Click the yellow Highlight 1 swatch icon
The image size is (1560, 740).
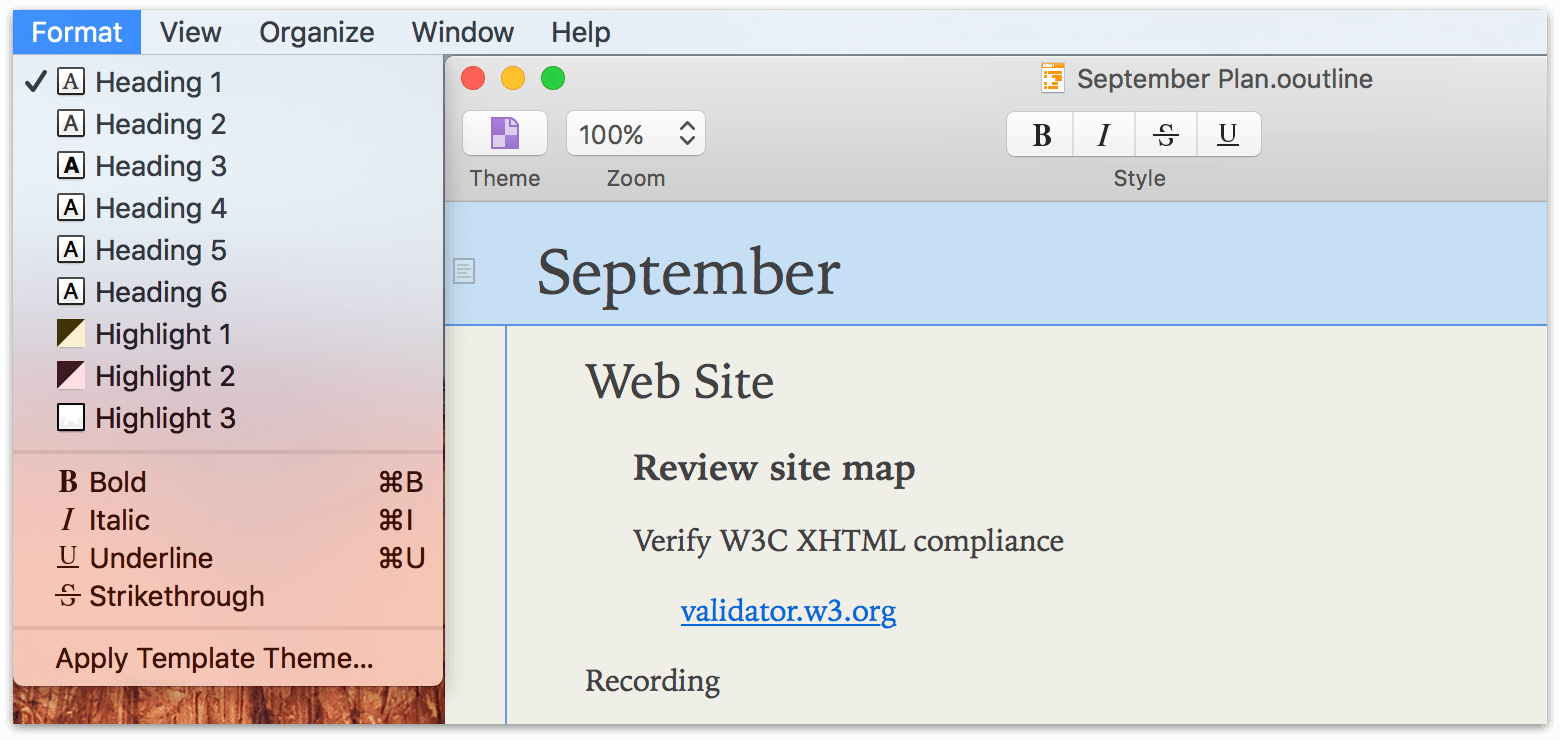coord(71,334)
